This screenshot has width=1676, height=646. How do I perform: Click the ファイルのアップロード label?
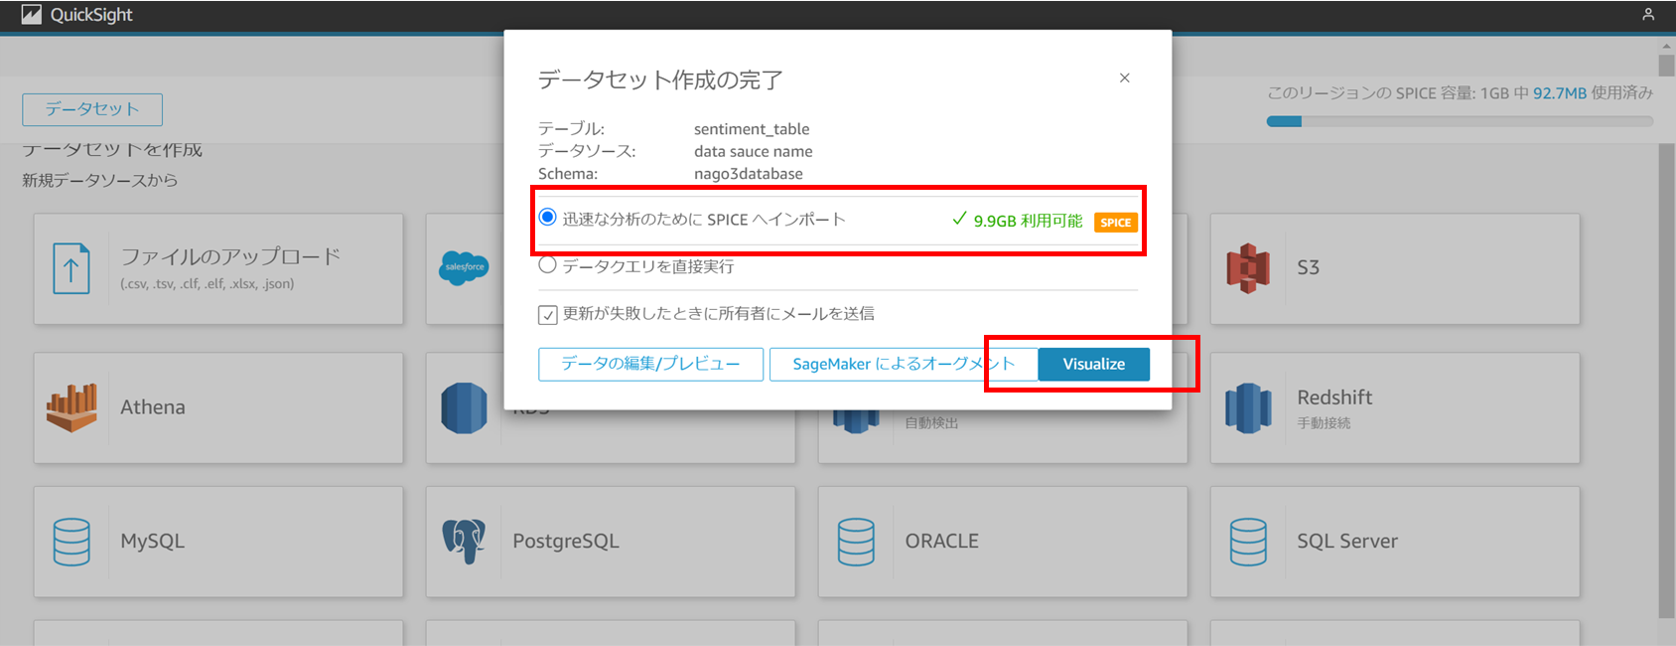click(231, 257)
